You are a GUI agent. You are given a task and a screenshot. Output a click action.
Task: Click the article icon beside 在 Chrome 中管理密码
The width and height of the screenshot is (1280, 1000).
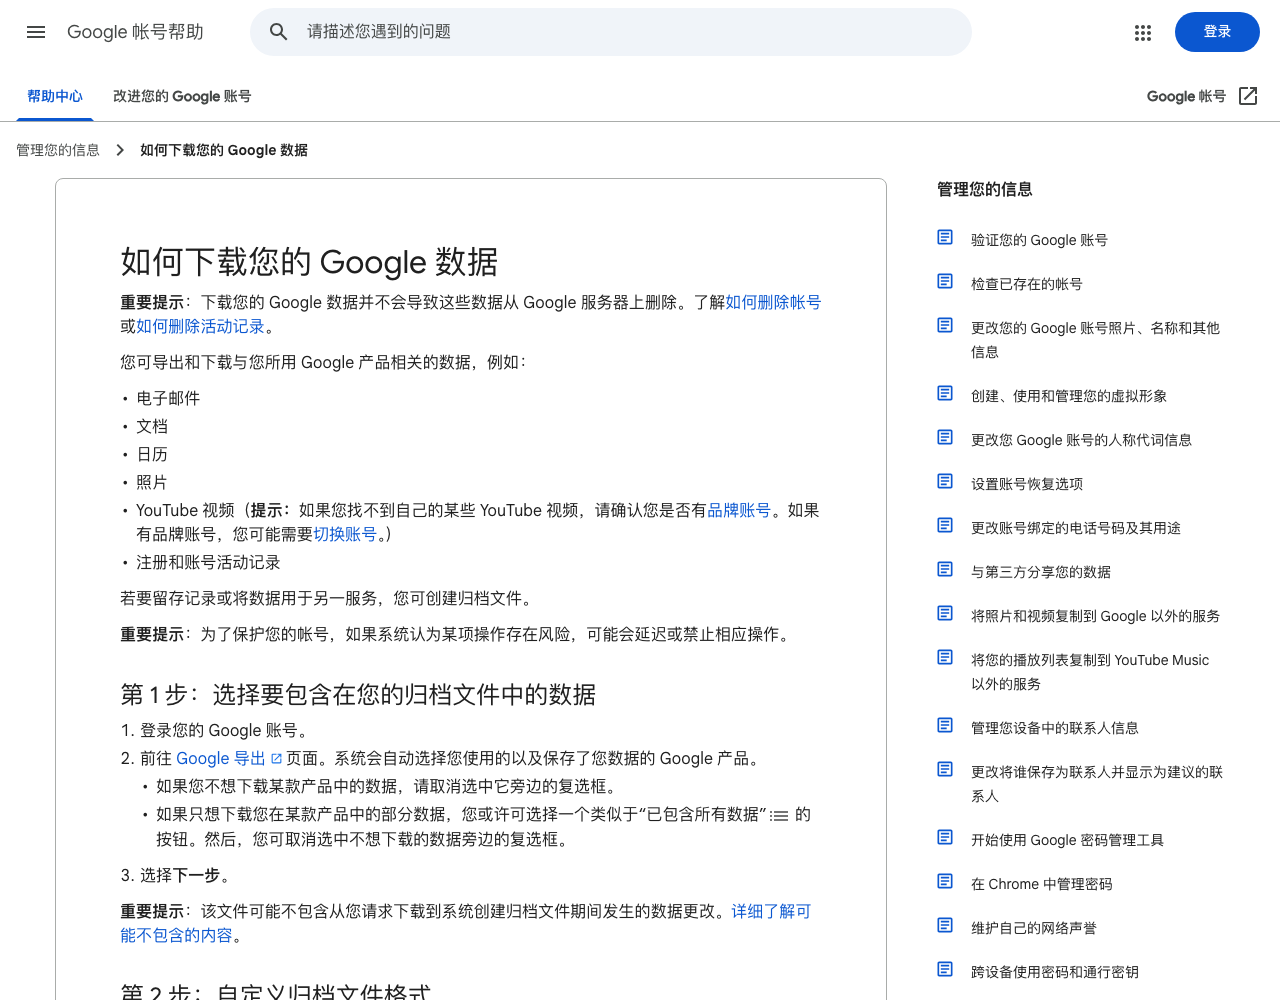(x=945, y=881)
